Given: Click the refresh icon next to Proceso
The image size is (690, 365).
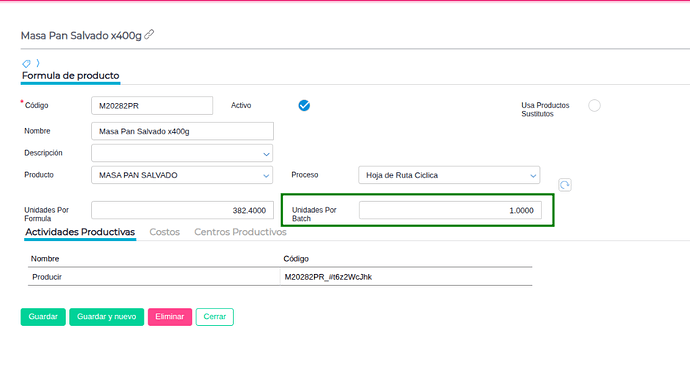Looking at the screenshot, I should point(565,185).
